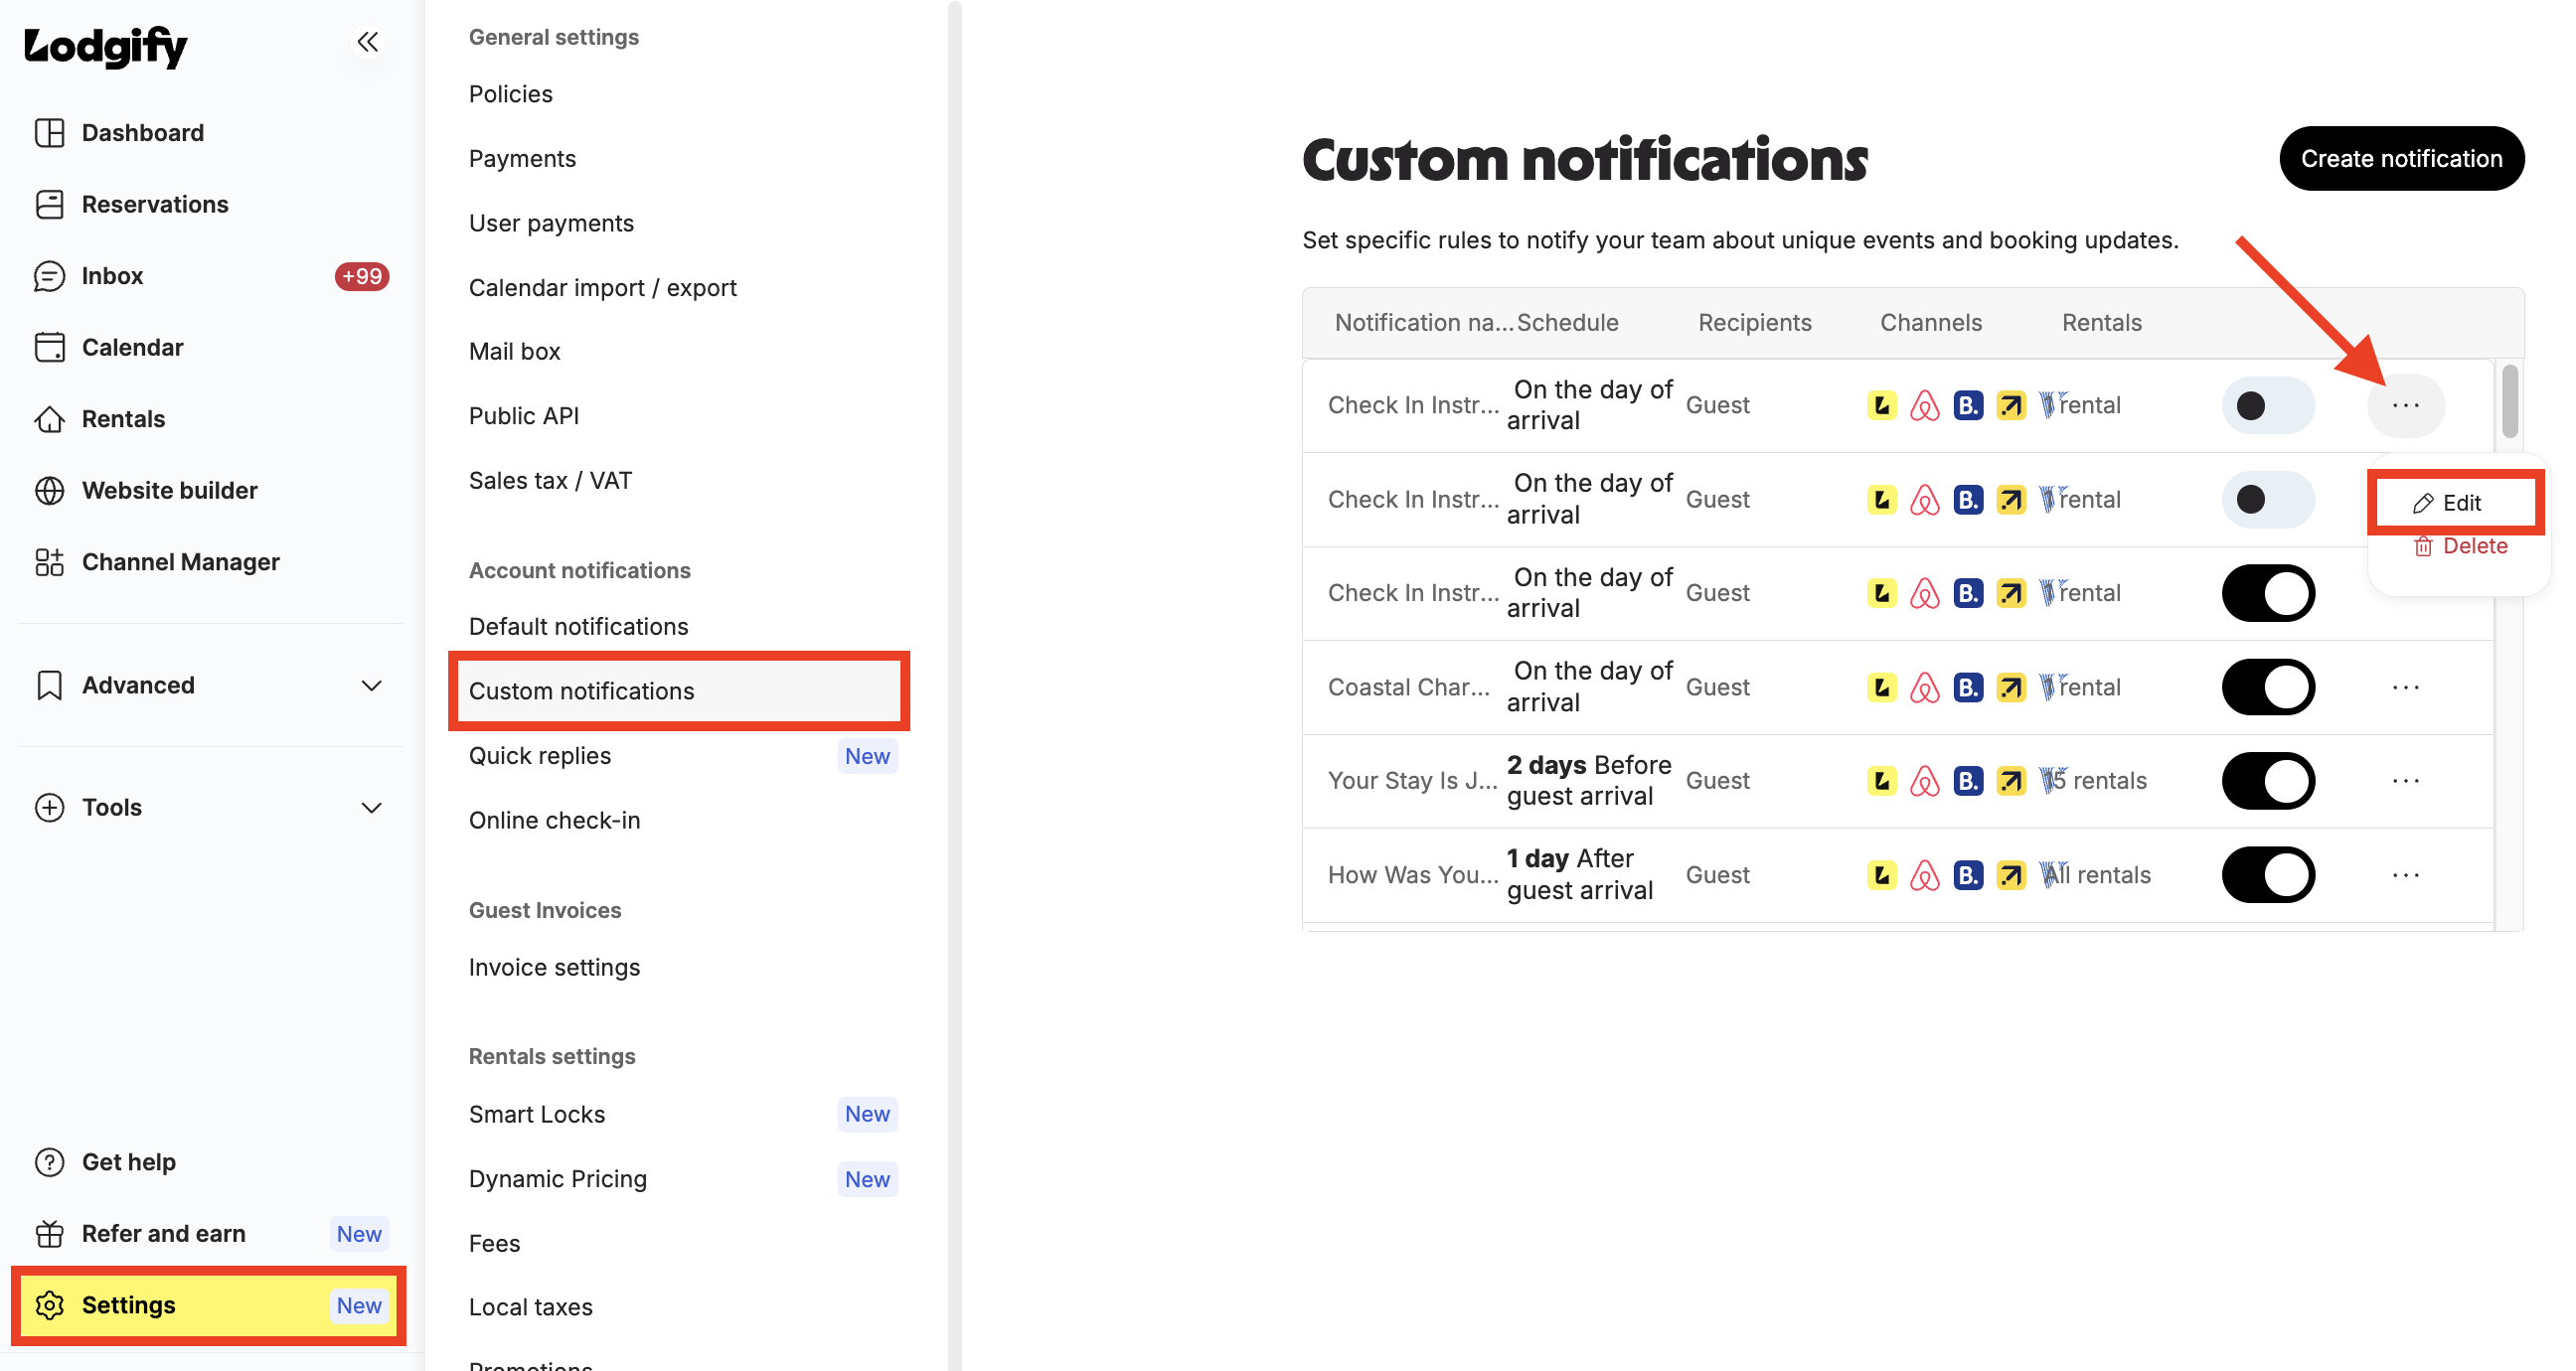Open Payments settings
Image resolution: width=2576 pixels, height=1371 pixels.
pos(522,158)
